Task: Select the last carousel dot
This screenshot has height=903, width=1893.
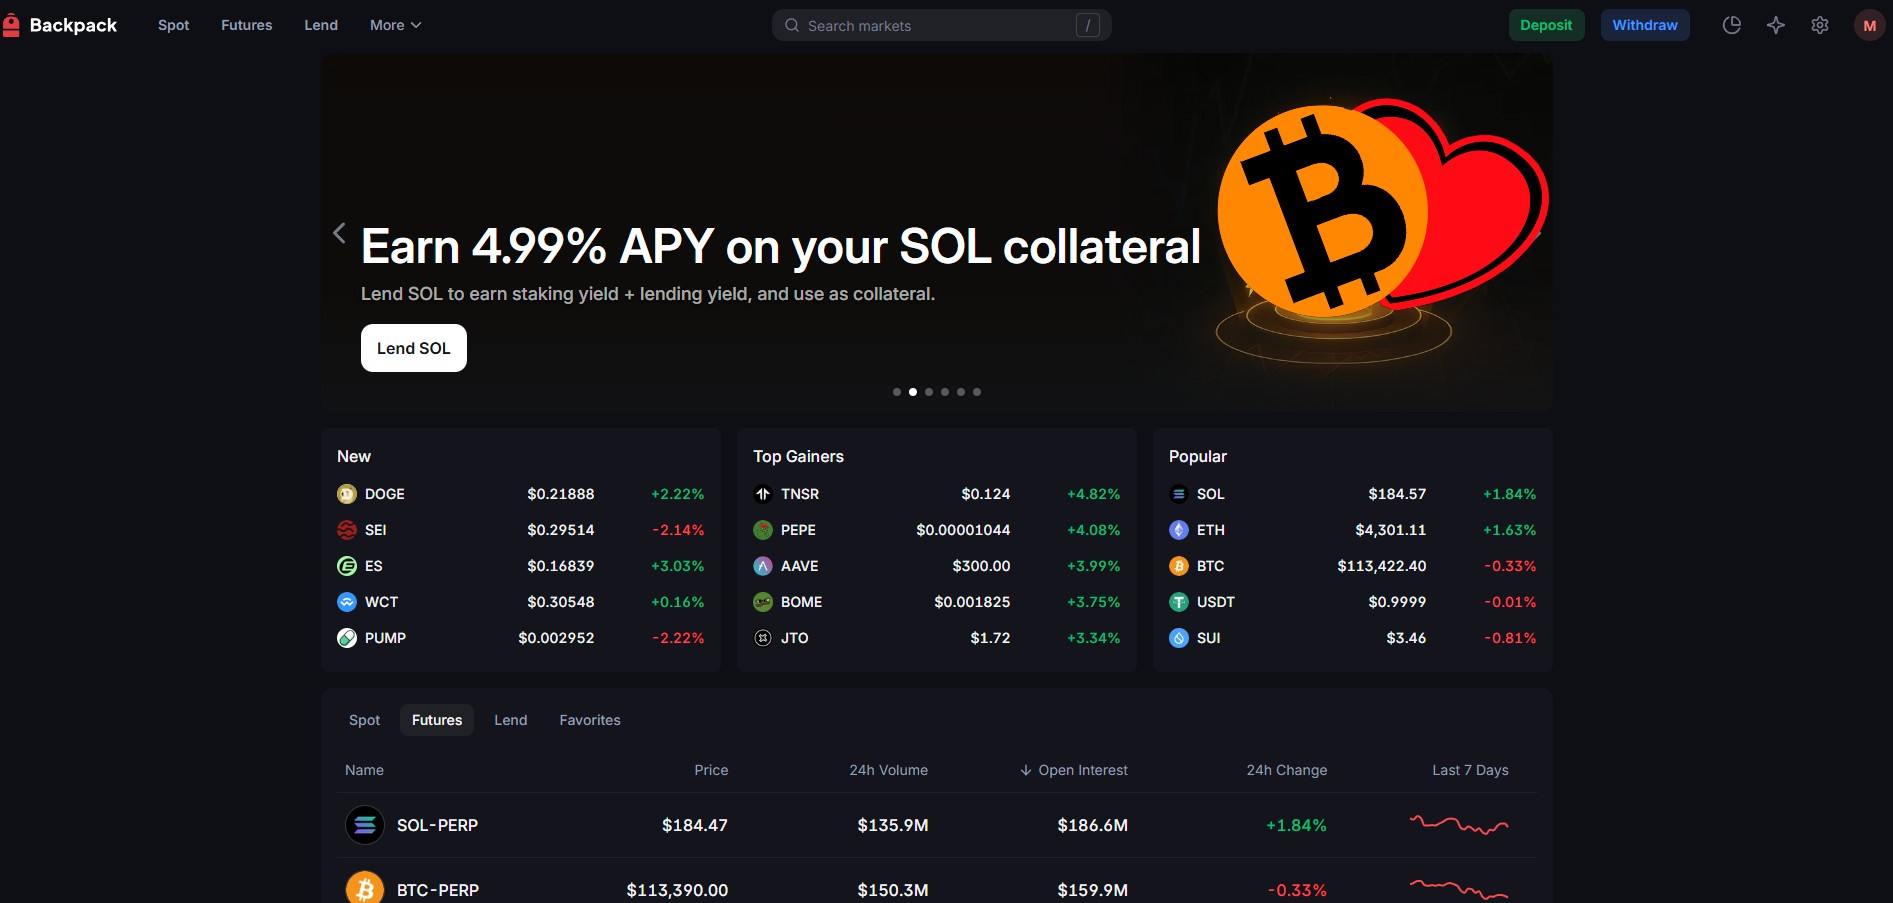Action: coord(977,392)
